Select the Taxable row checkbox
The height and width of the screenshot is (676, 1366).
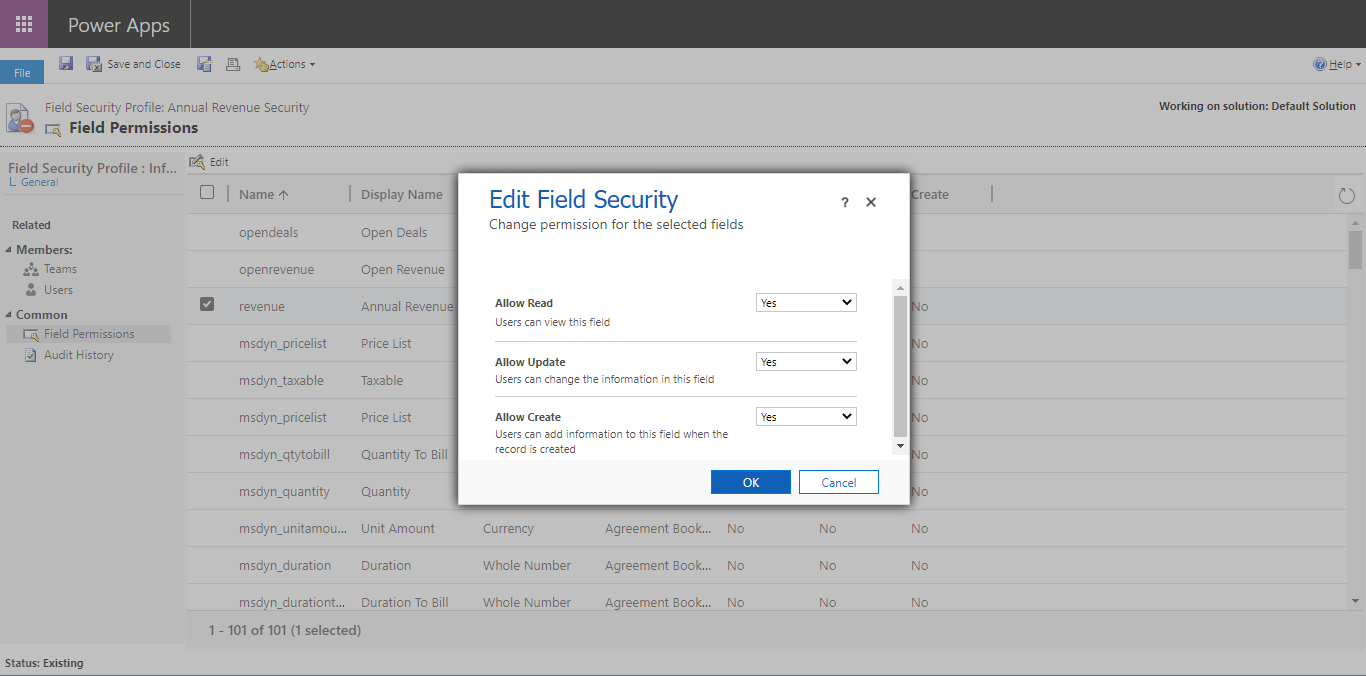[x=207, y=380]
